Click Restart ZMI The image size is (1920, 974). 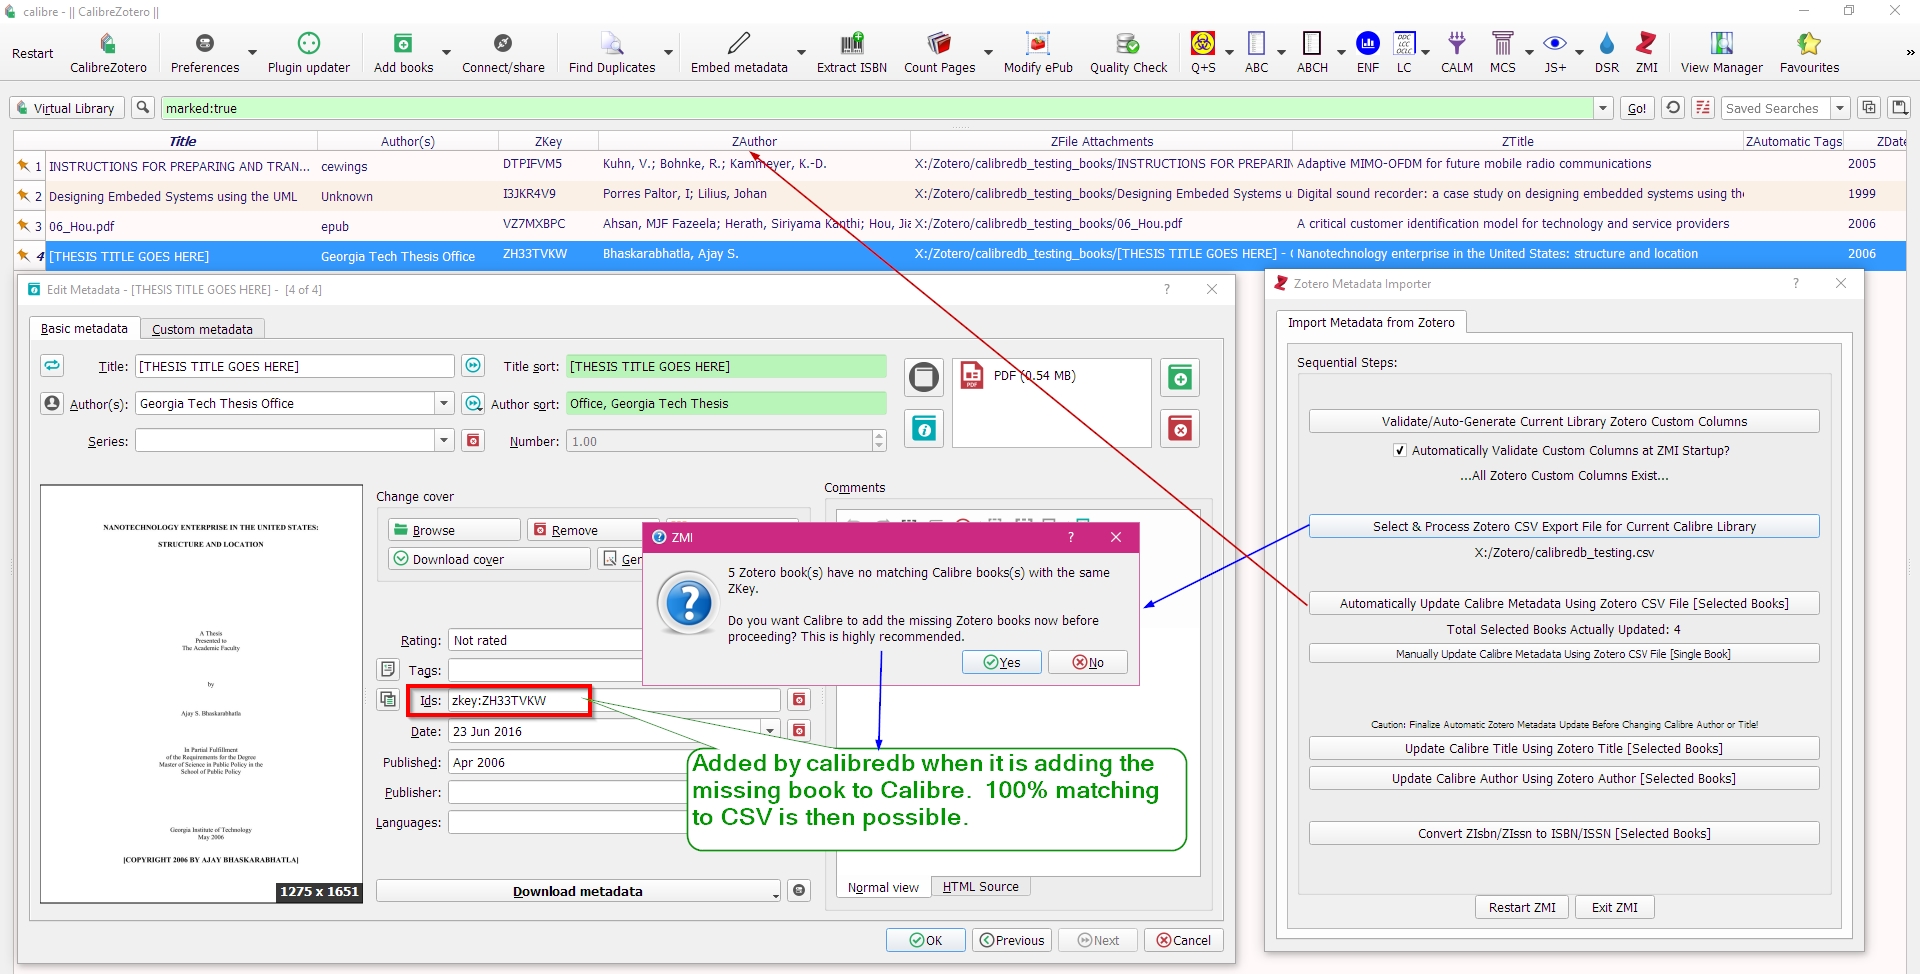click(1522, 908)
